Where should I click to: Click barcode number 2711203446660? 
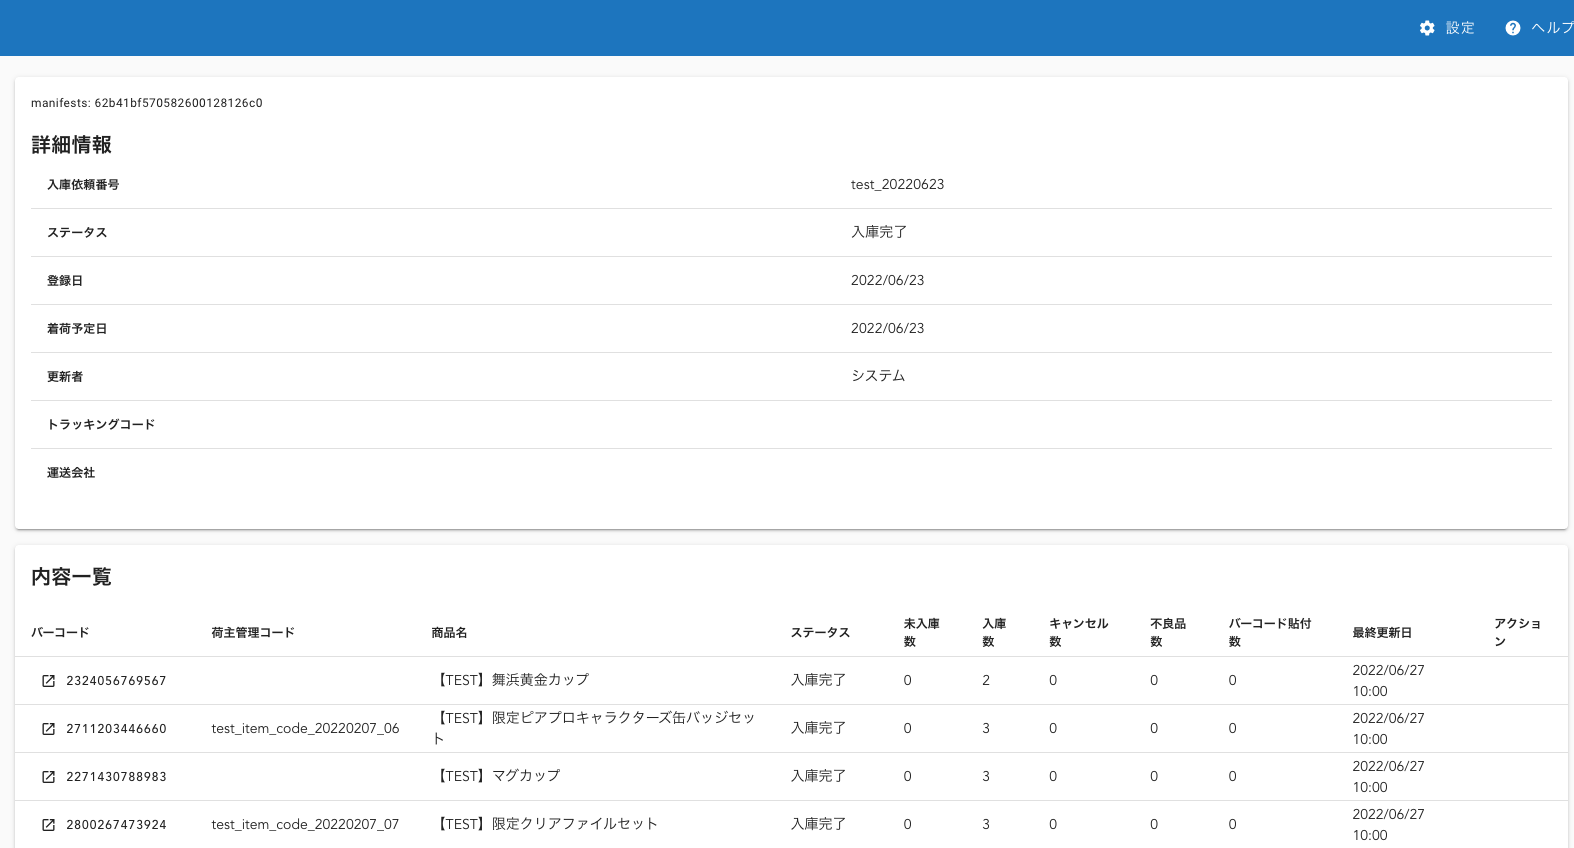click(x=116, y=729)
